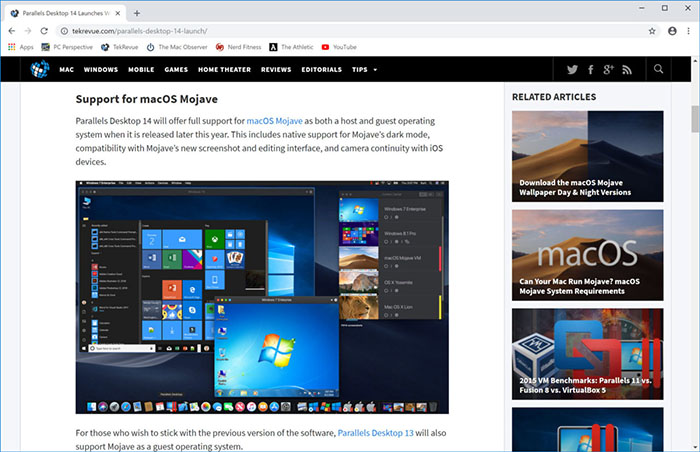Visit TekRevue's Facebook page
This screenshot has height=452, width=700.
coord(591,70)
